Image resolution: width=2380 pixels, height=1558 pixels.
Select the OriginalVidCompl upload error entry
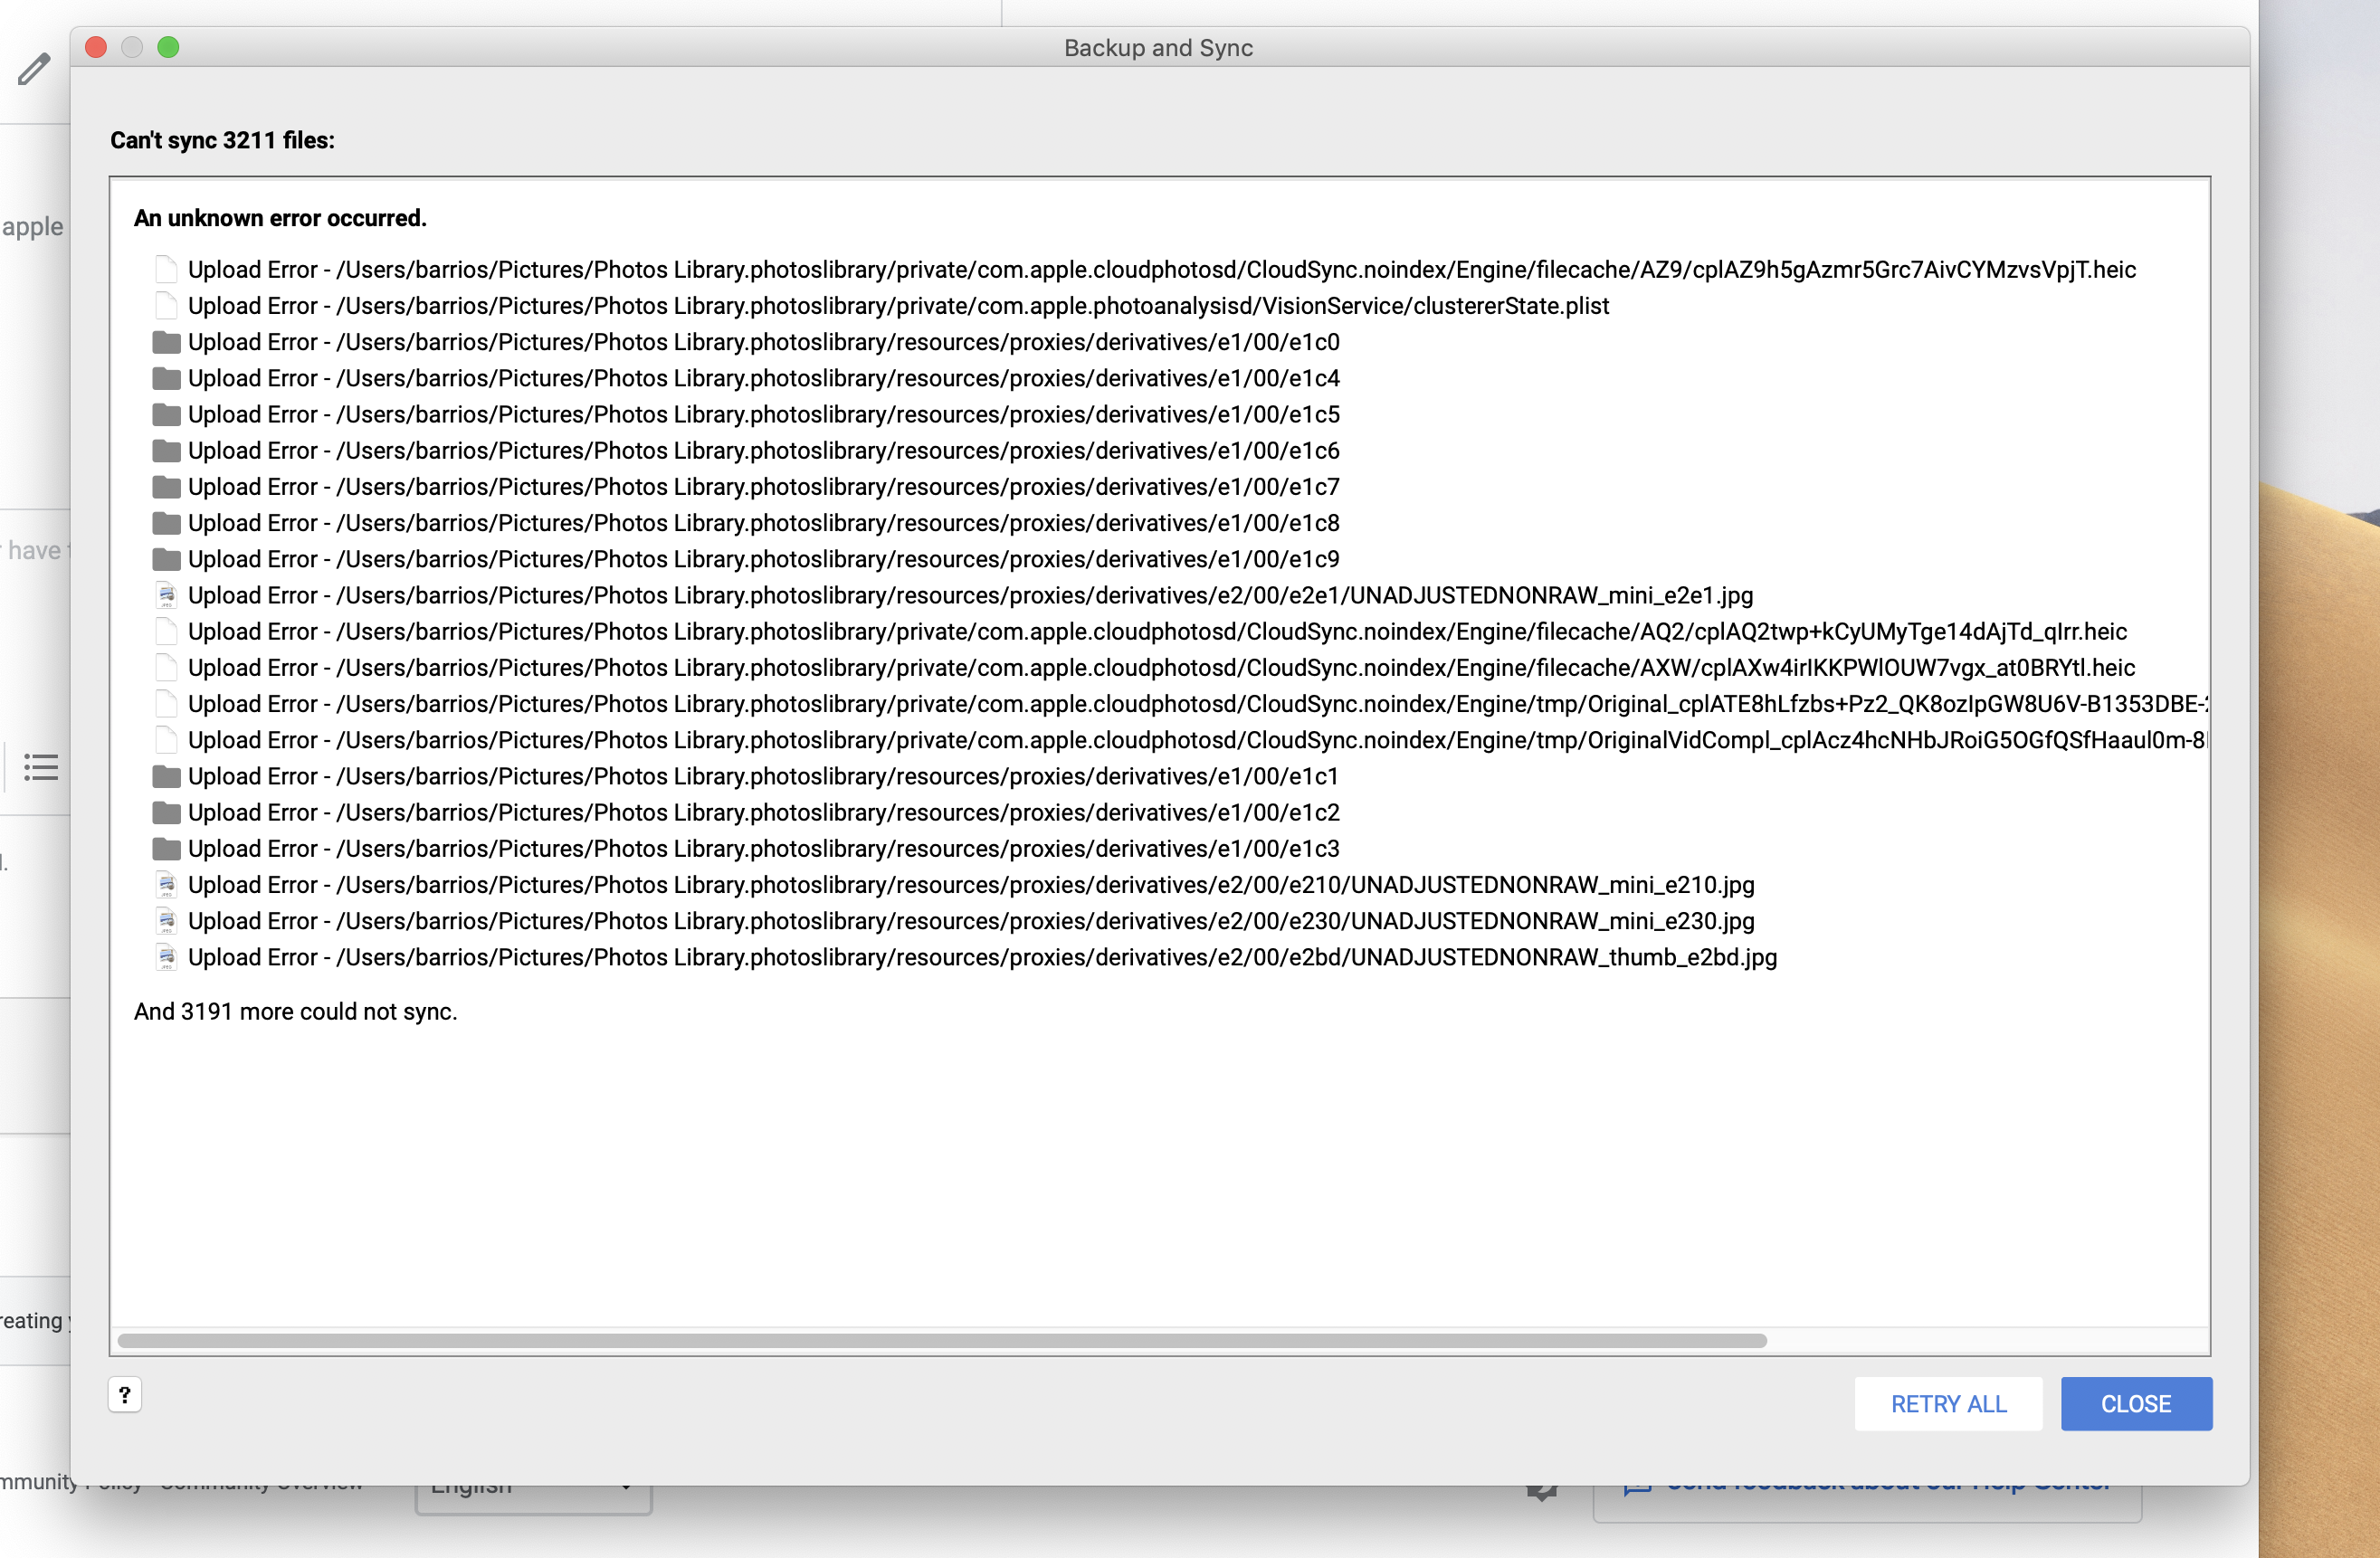[1168, 739]
